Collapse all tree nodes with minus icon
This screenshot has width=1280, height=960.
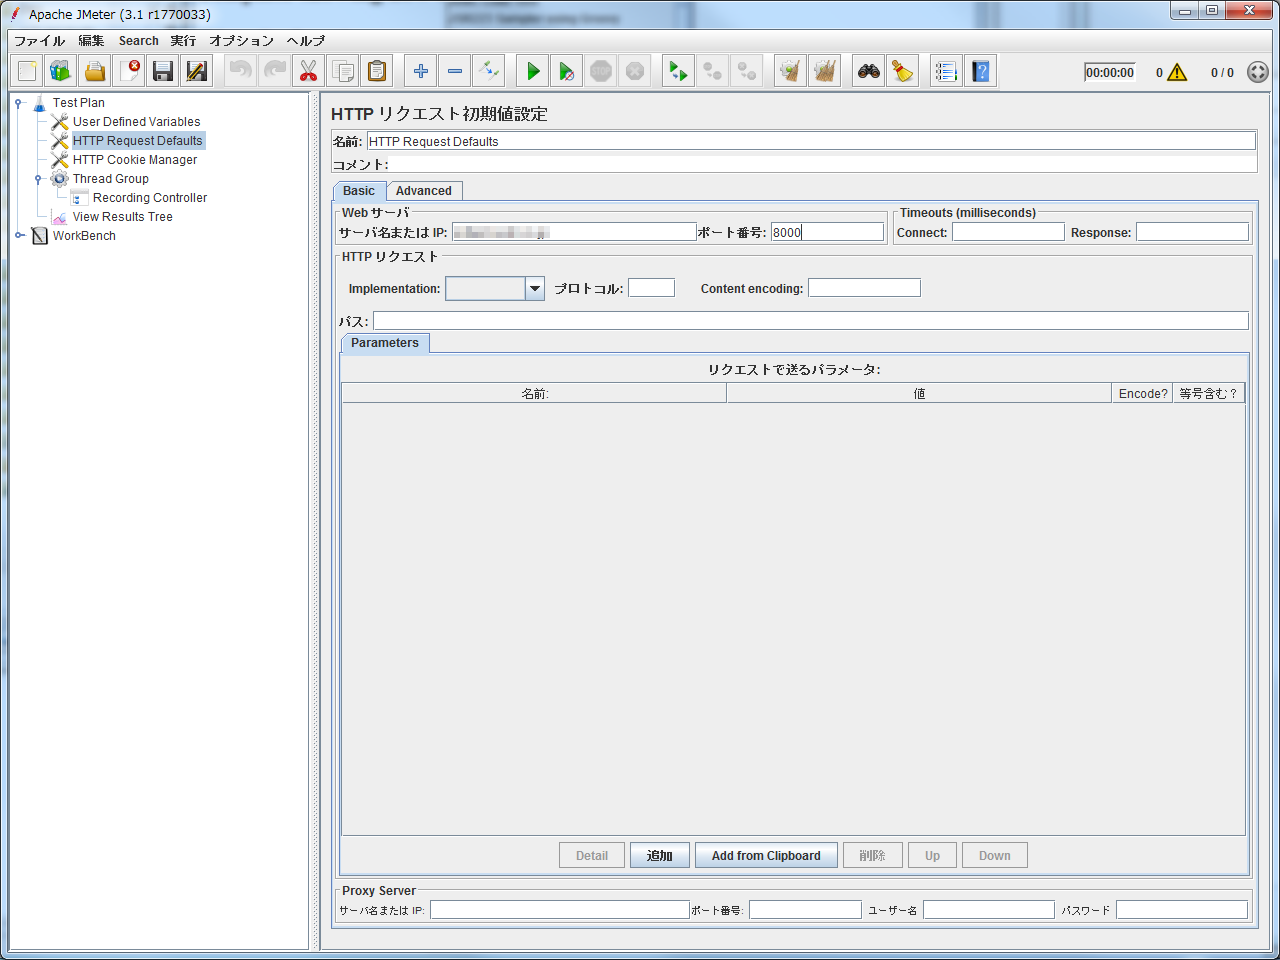454,71
